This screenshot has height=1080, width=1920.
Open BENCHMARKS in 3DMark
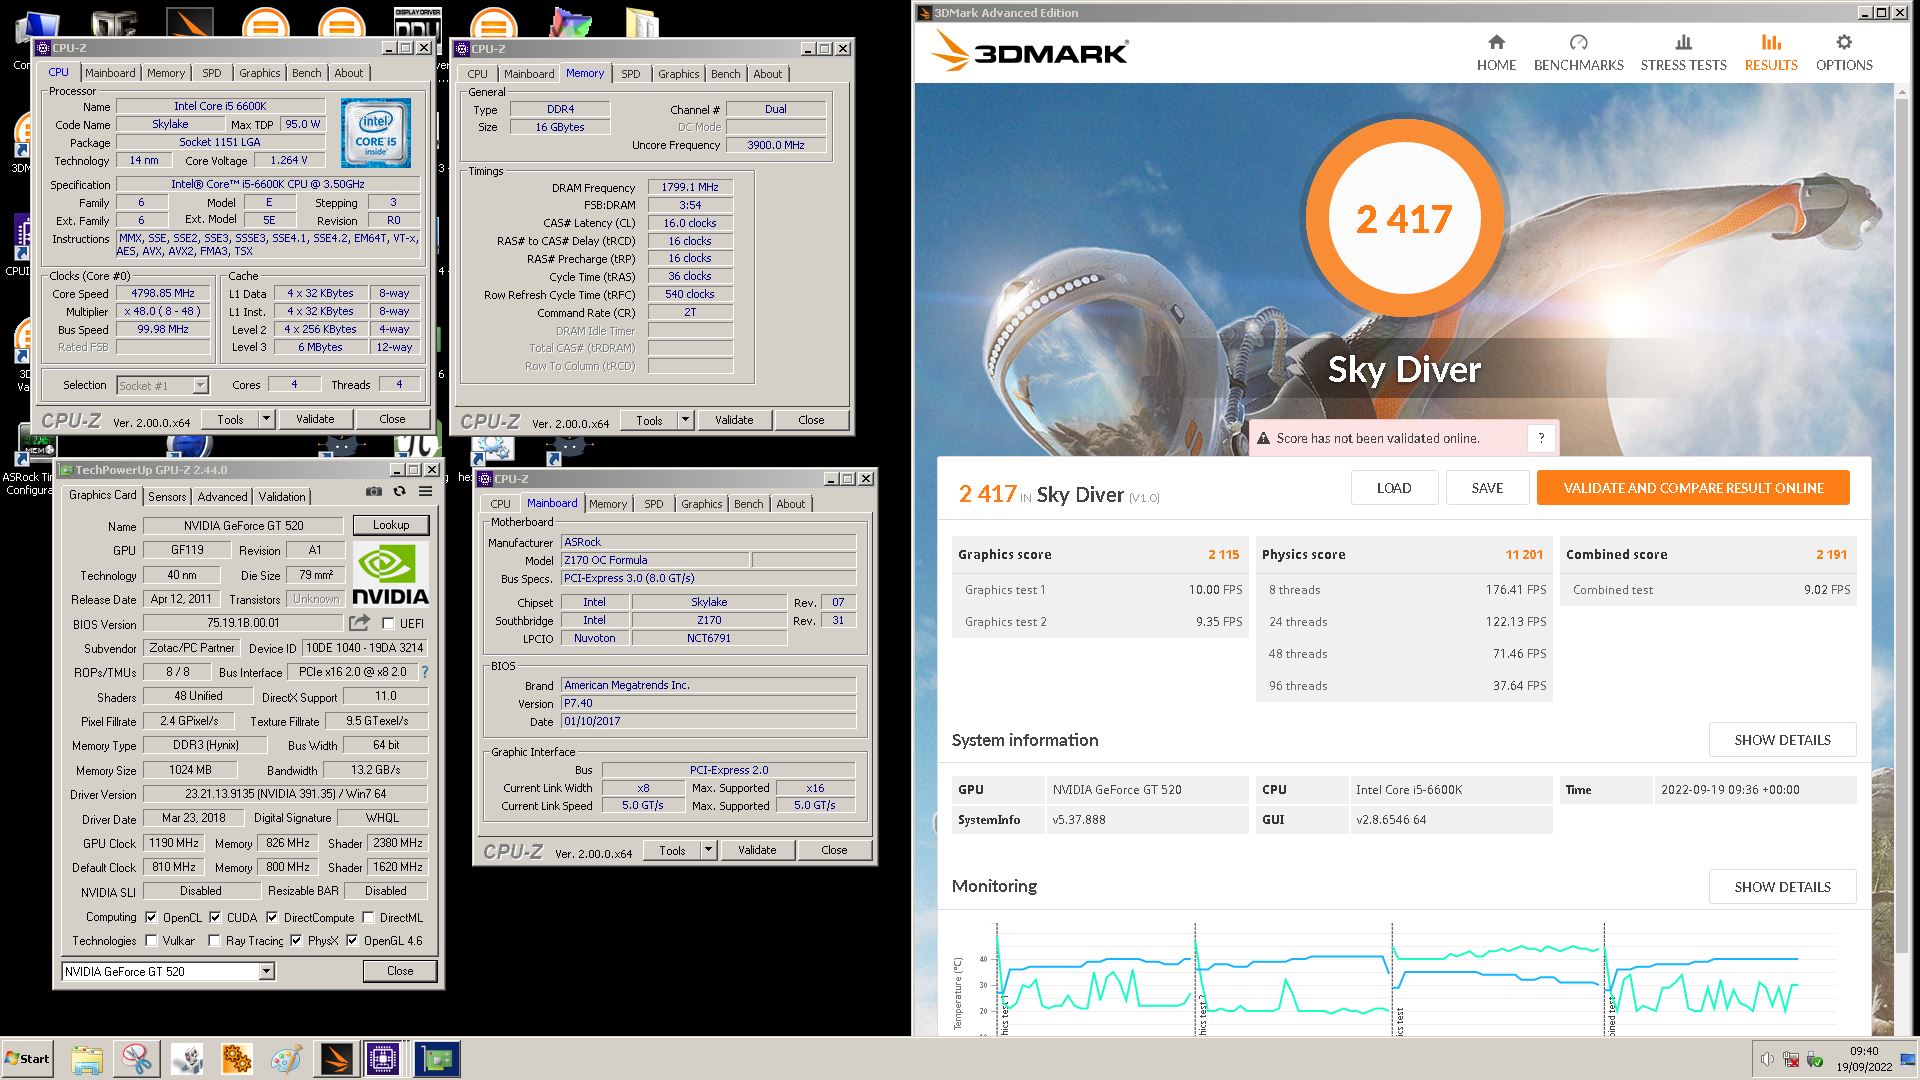pos(1578,53)
